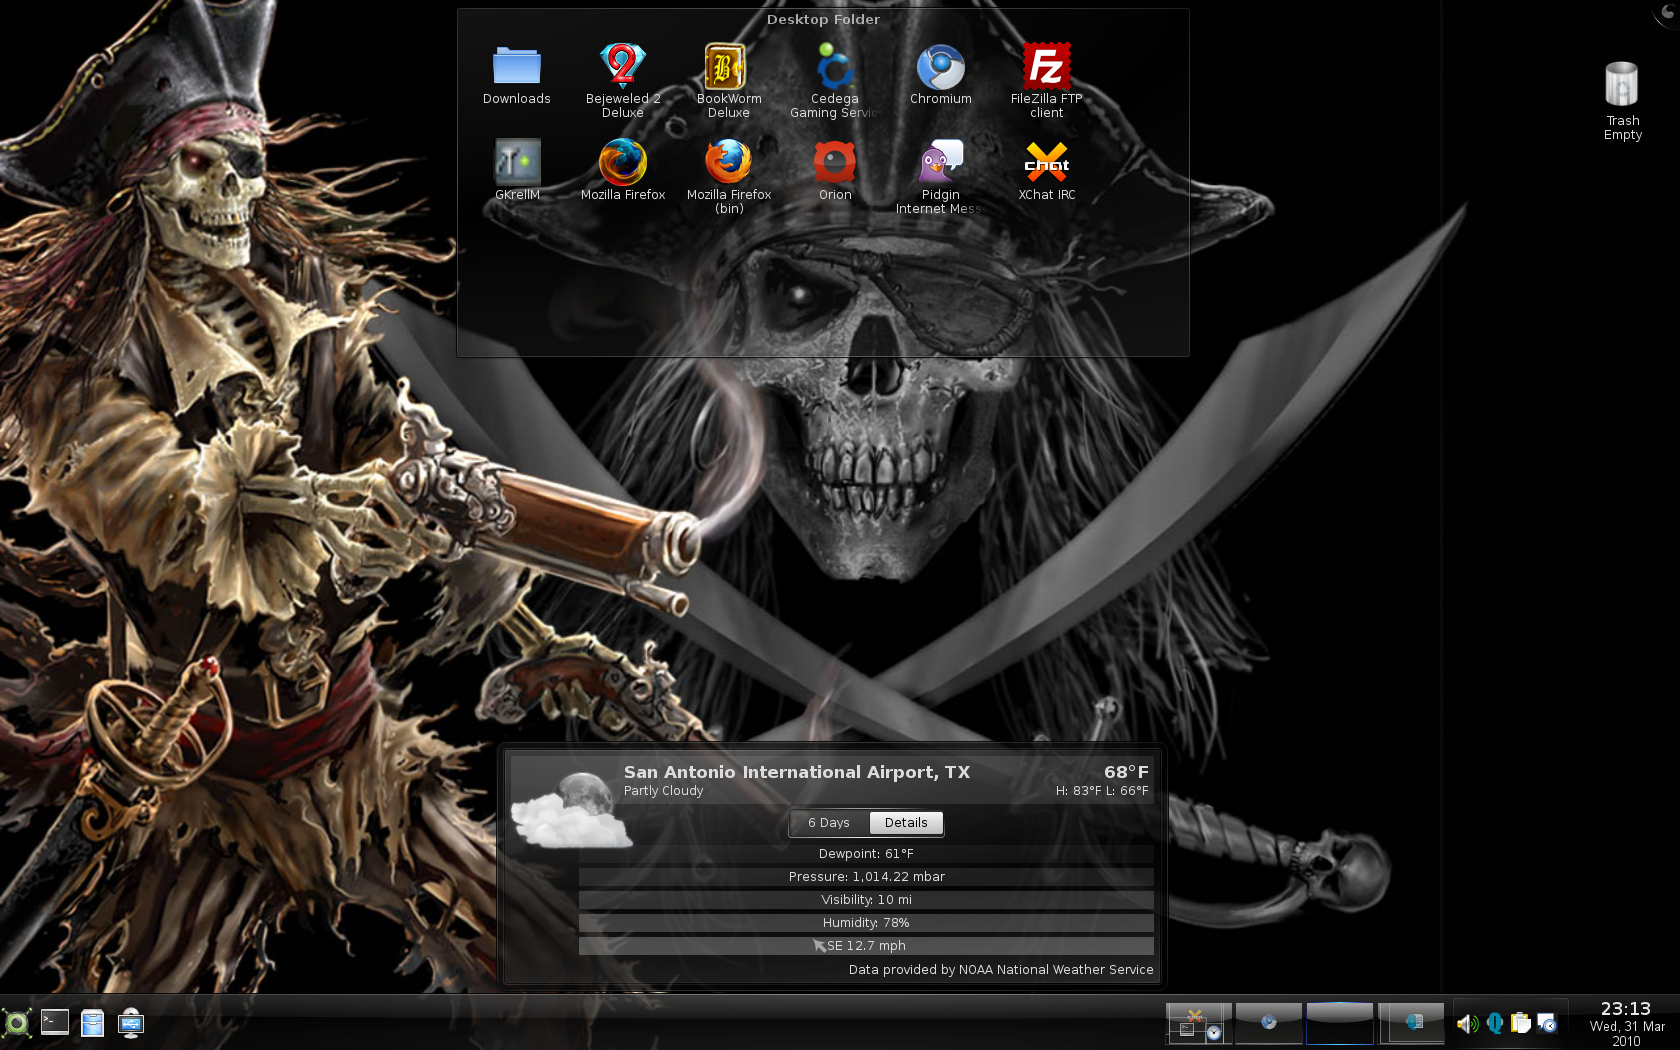Start XChat IRC from desktop folder
This screenshot has height=1050, width=1680.
tap(1046, 163)
